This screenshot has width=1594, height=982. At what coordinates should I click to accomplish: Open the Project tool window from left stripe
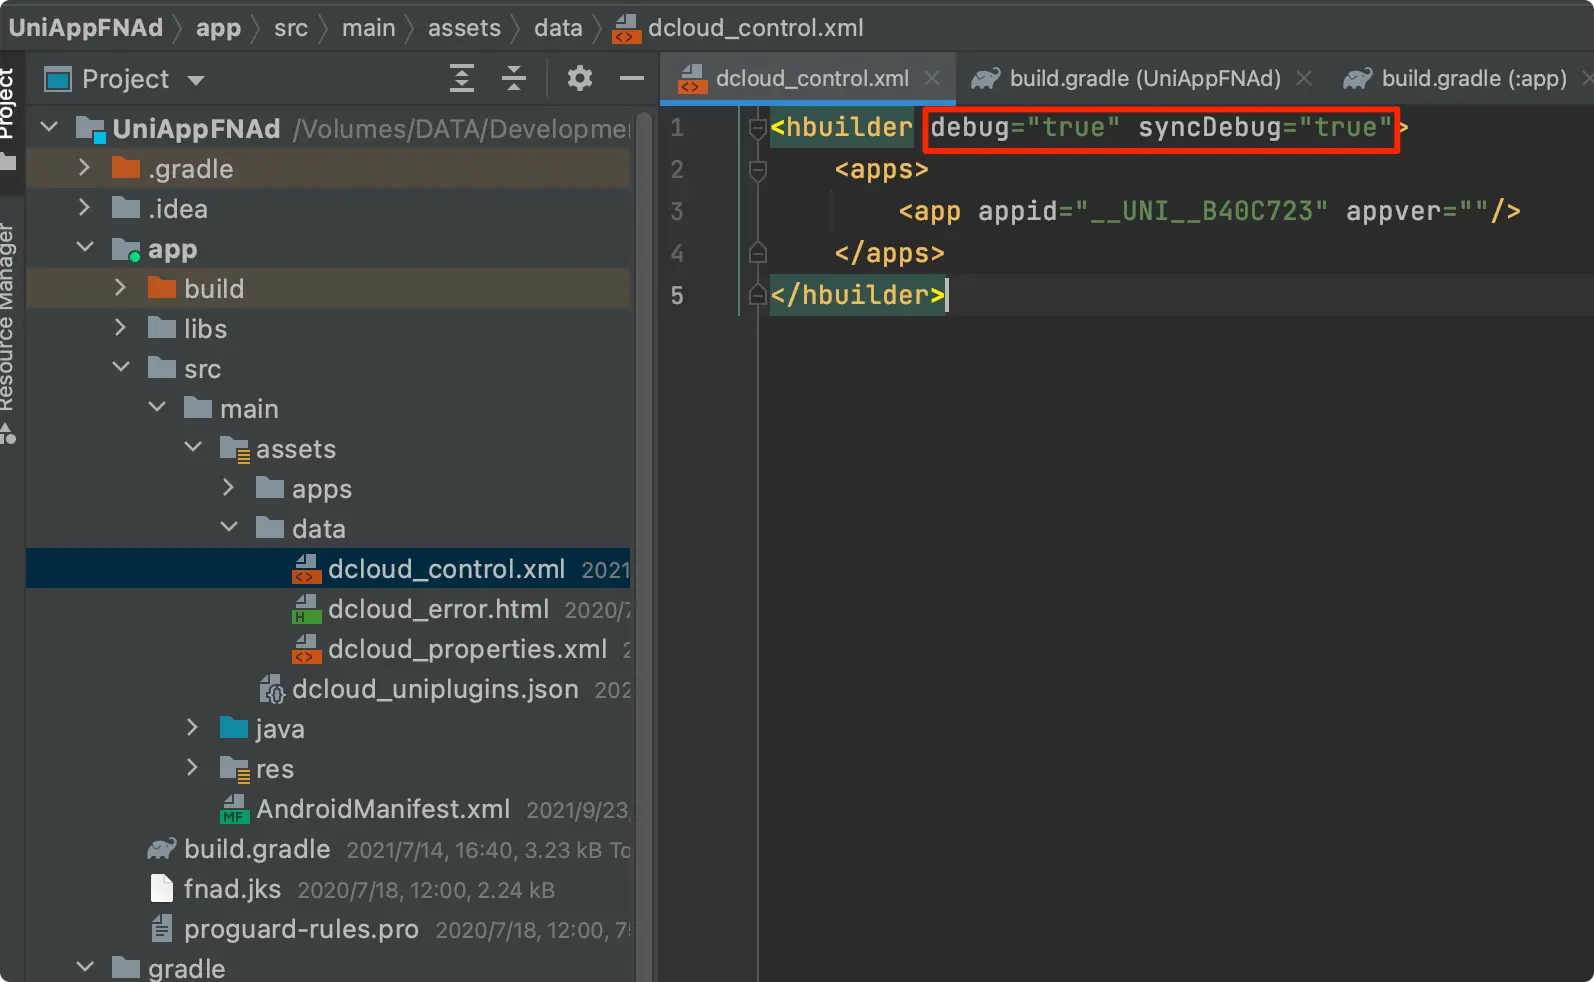click(8, 105)
